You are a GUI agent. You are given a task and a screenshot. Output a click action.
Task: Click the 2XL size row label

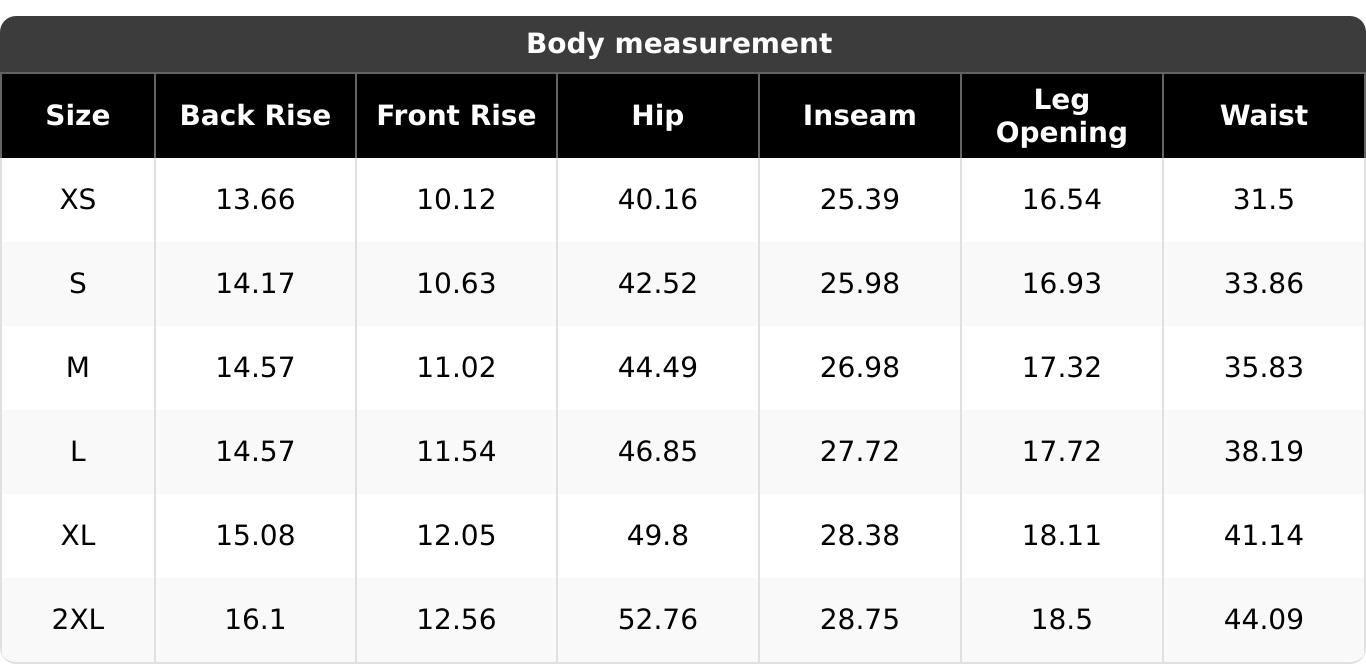[x=78, y=620]
